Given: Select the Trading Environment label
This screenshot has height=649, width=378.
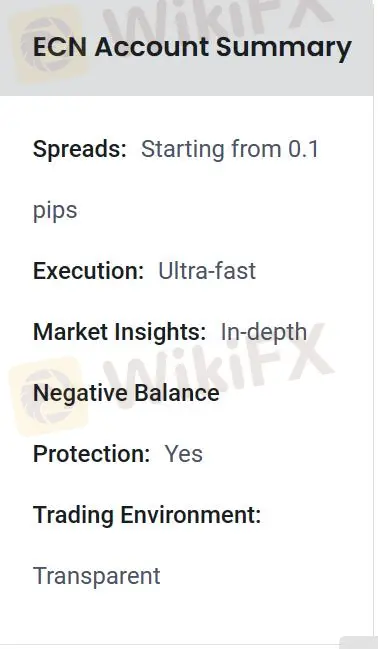Looking at the screenshot, I should tap(147, 515).
